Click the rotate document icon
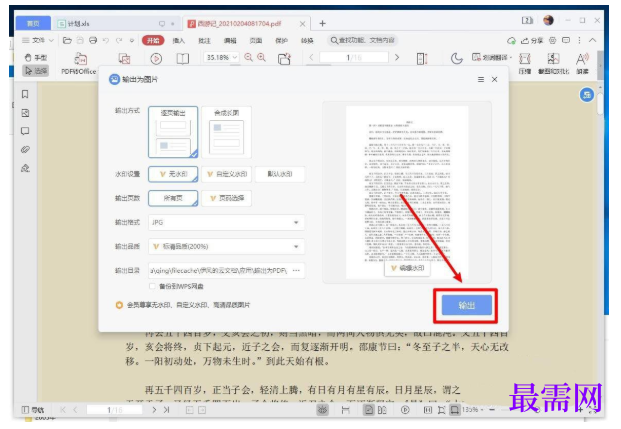 click(x=284, y=59)
